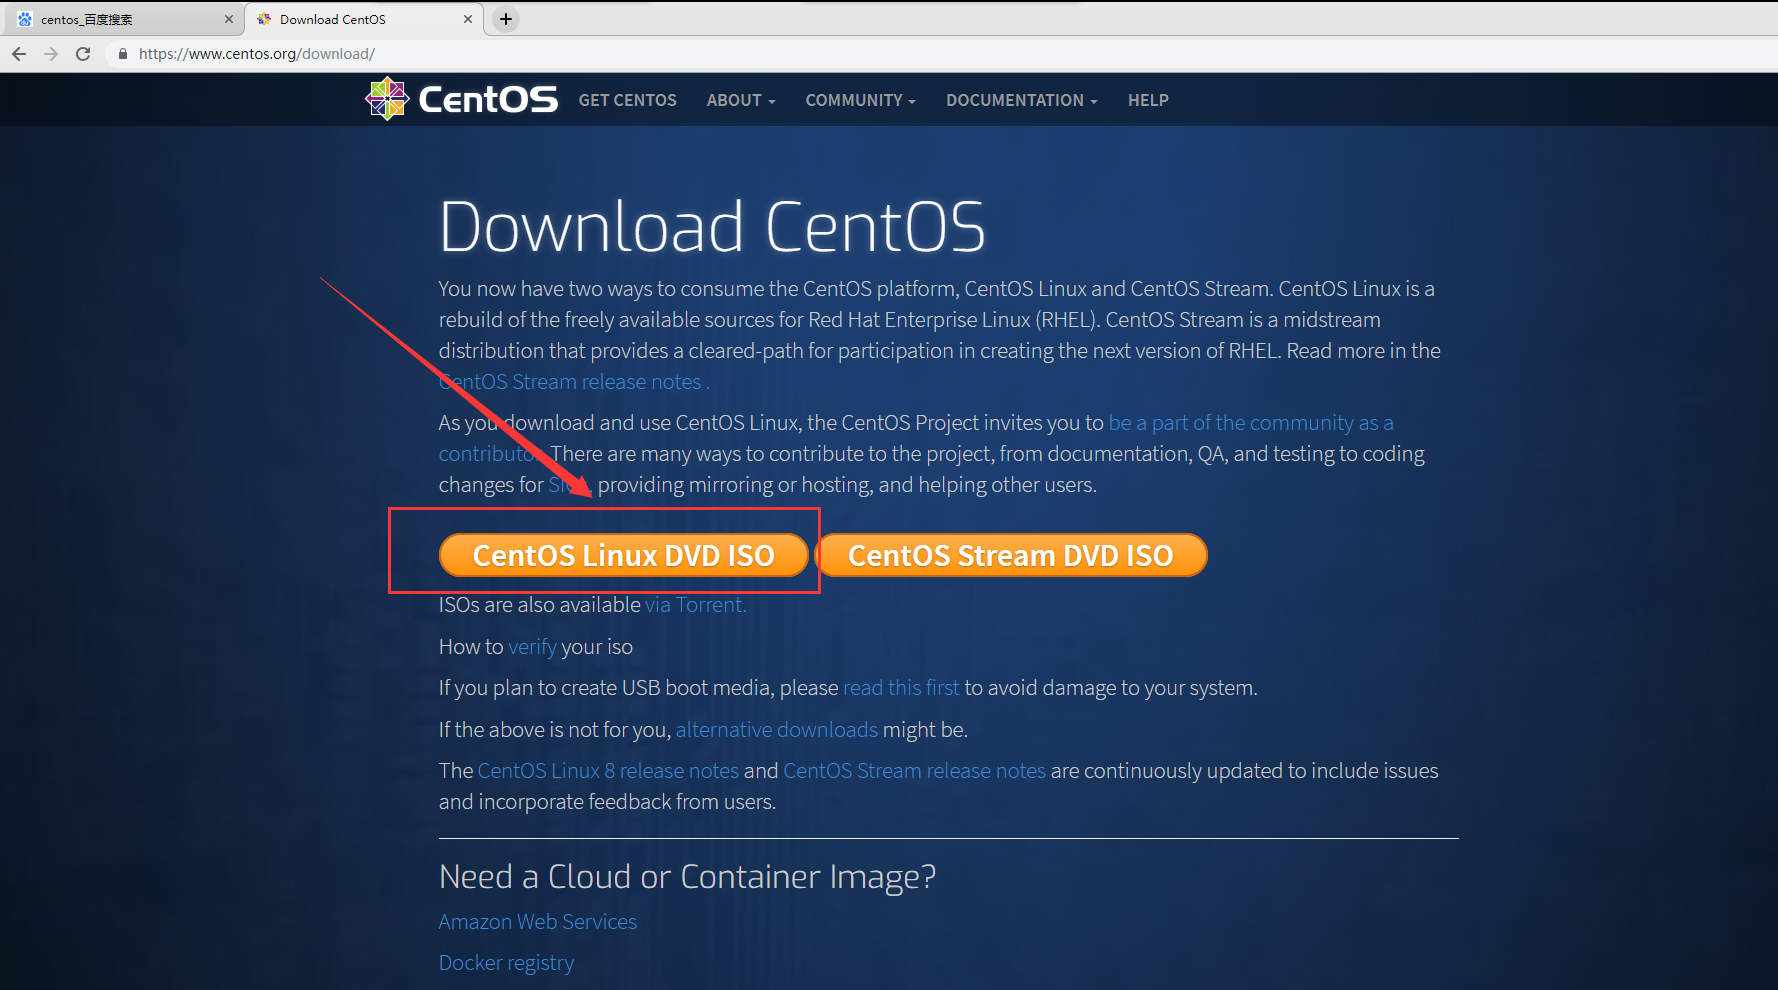Reload the page with the refresh icon
The image size is (1778, 990).
(x=83, y=54)
